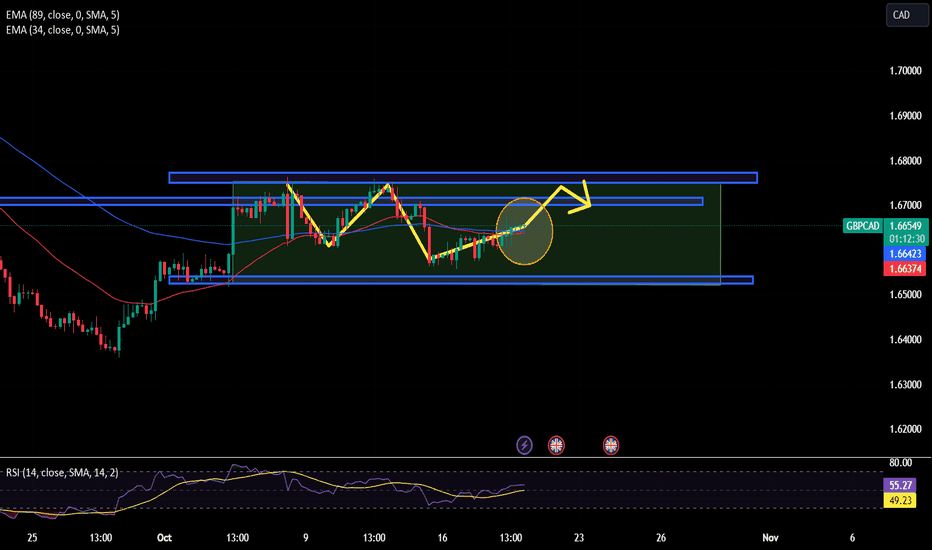Click the 1.66549 current price label
This screenshot has height=550, width=932.
click(x=906, y=226)
